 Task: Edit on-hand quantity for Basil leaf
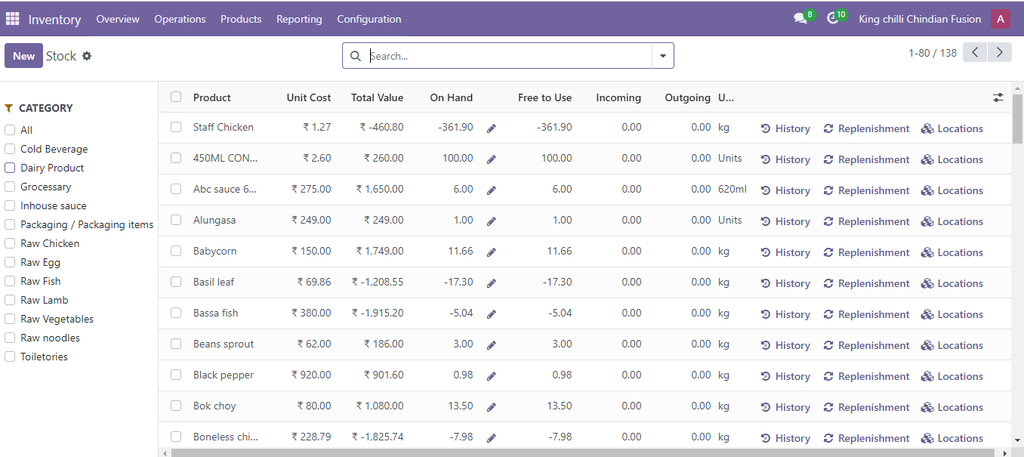point(491,283)
